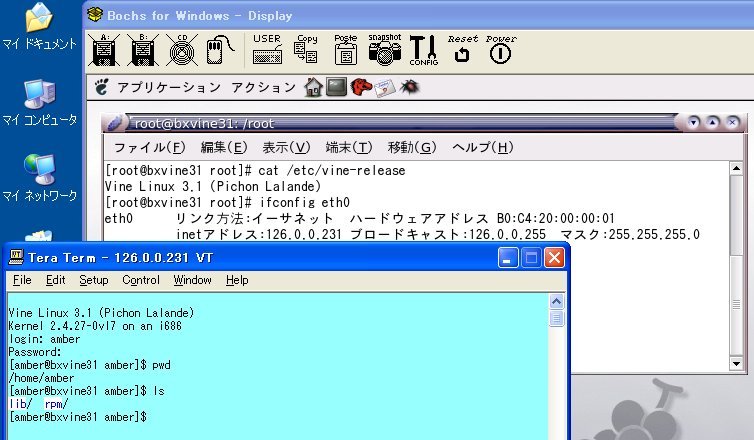Click the root terminal window menu feather icon
Image resolution: width=754 pixels, height=440 pixels.
coord(114,123)
